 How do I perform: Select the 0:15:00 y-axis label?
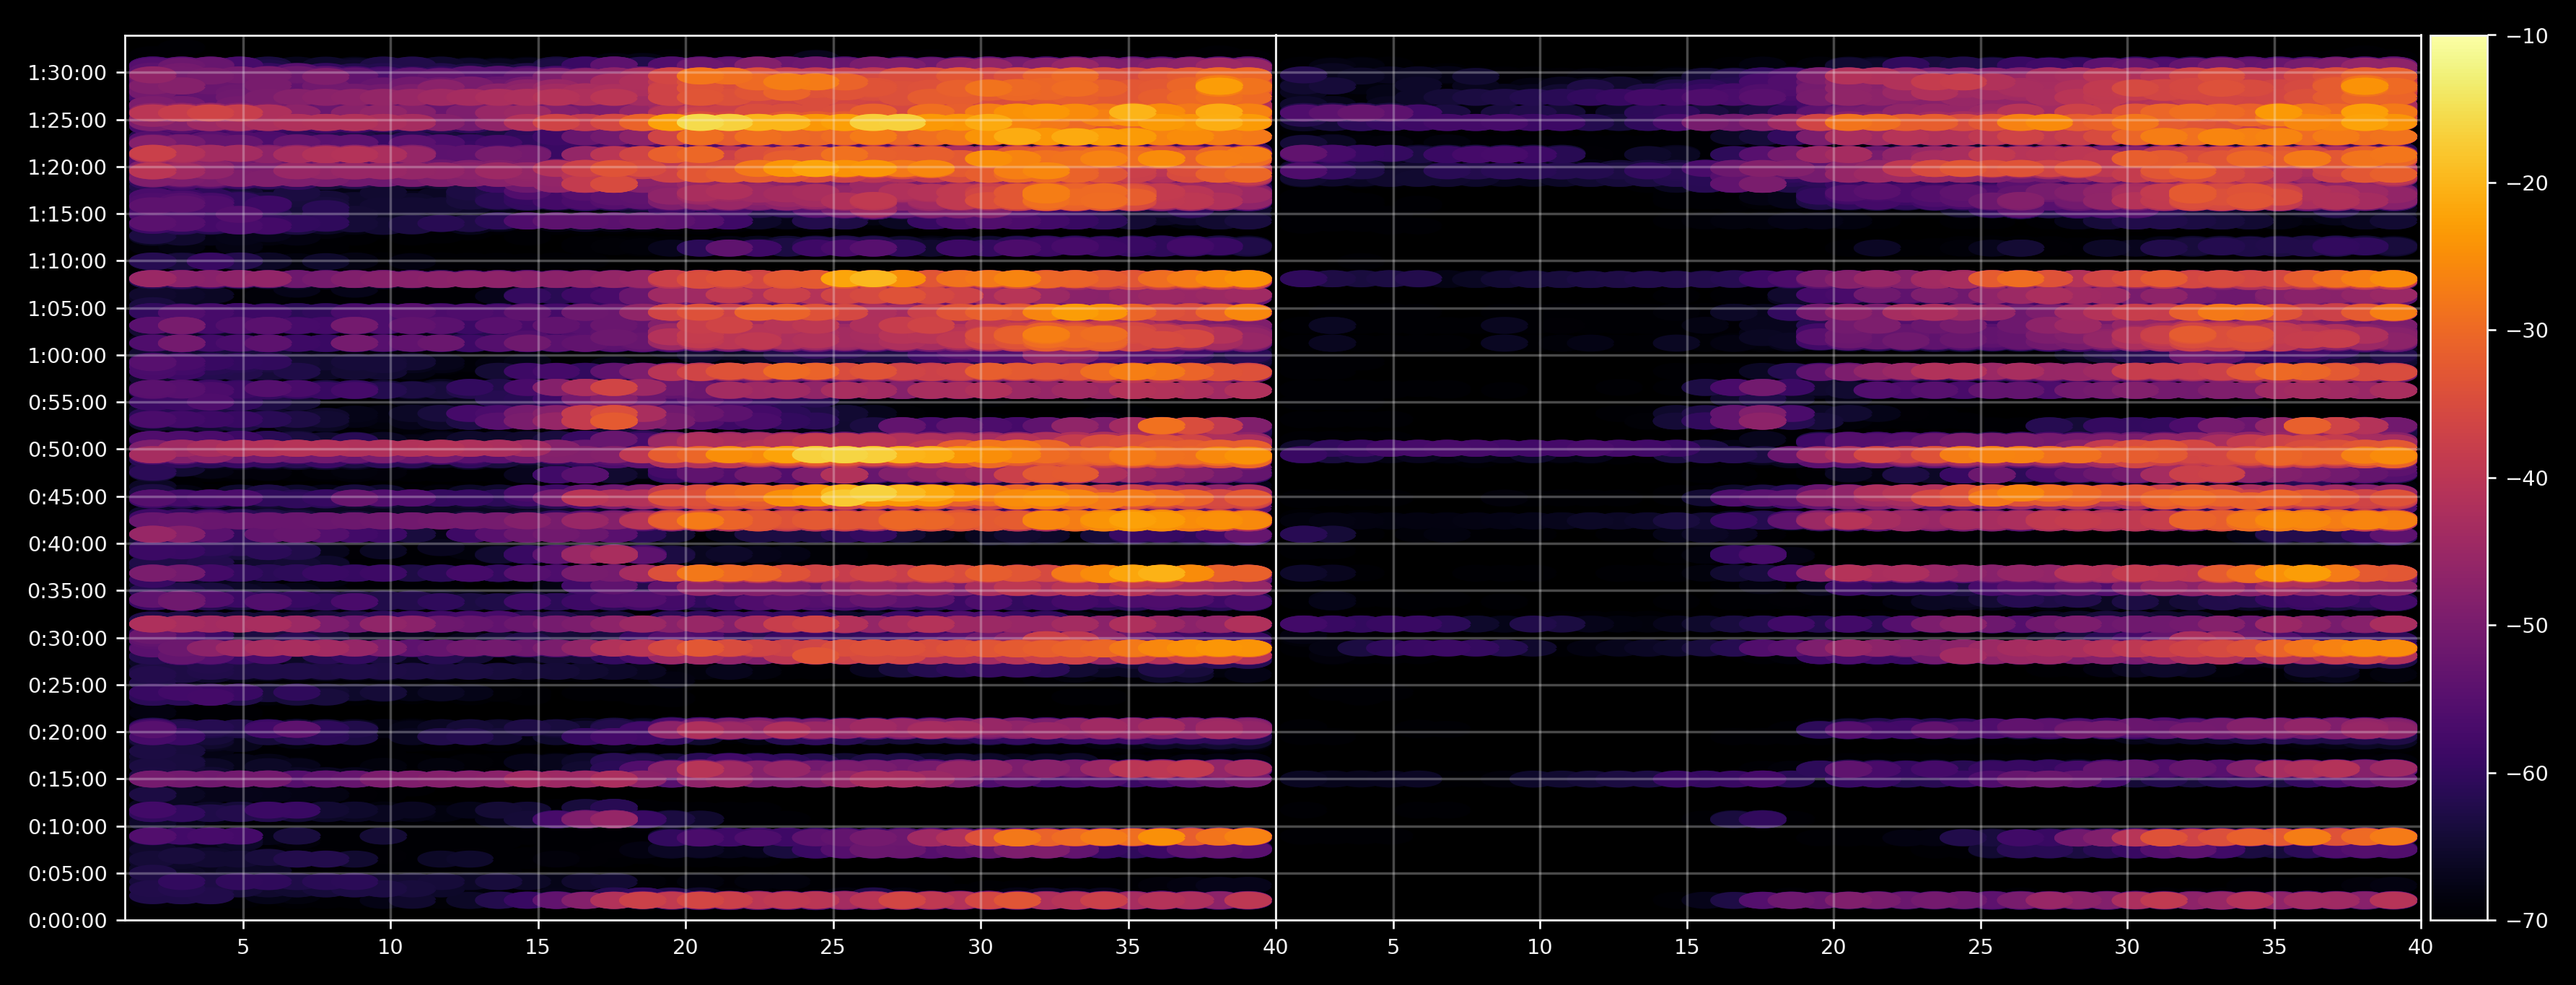point(67,780)
